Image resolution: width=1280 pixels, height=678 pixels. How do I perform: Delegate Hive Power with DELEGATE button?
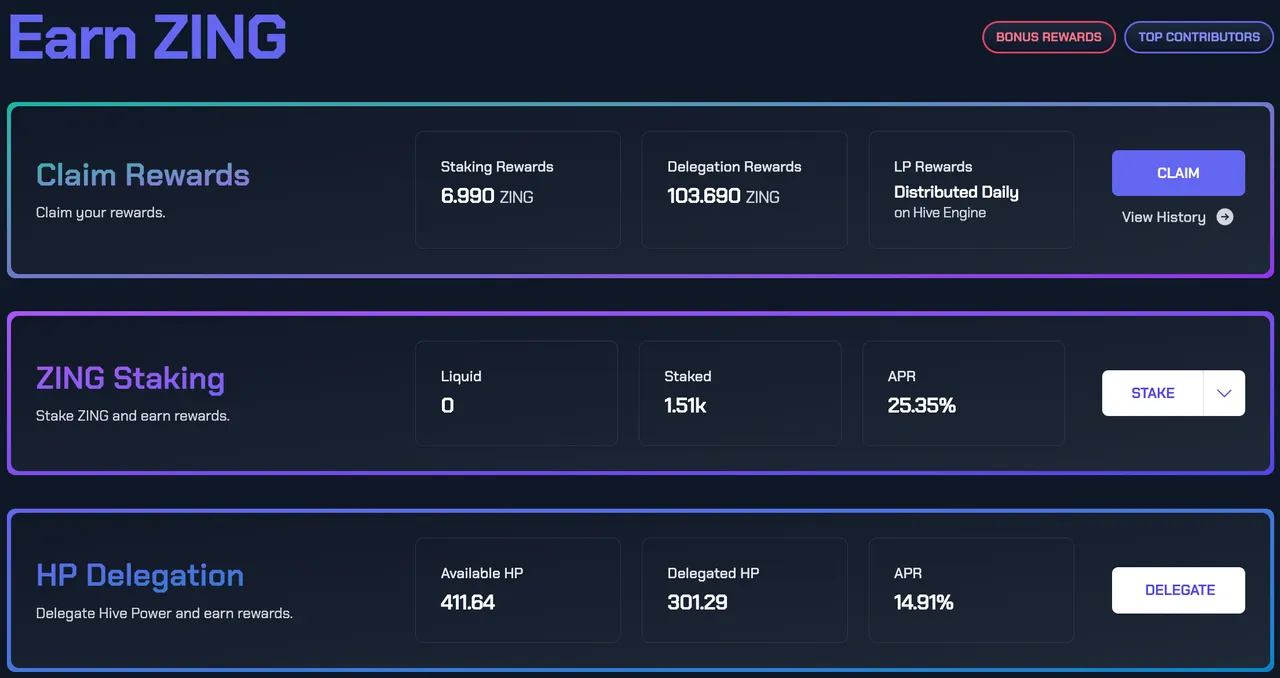tap(1178, 590)
